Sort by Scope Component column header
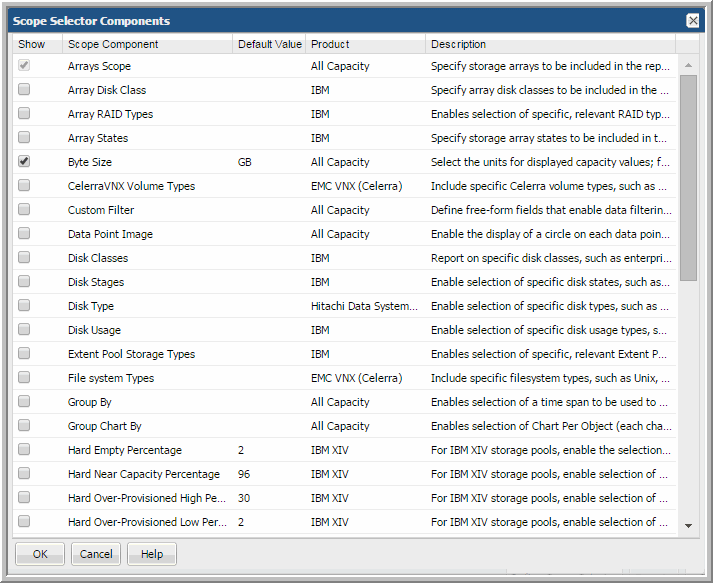Viewport: 713px width, 583px height. tap(113, 44)
